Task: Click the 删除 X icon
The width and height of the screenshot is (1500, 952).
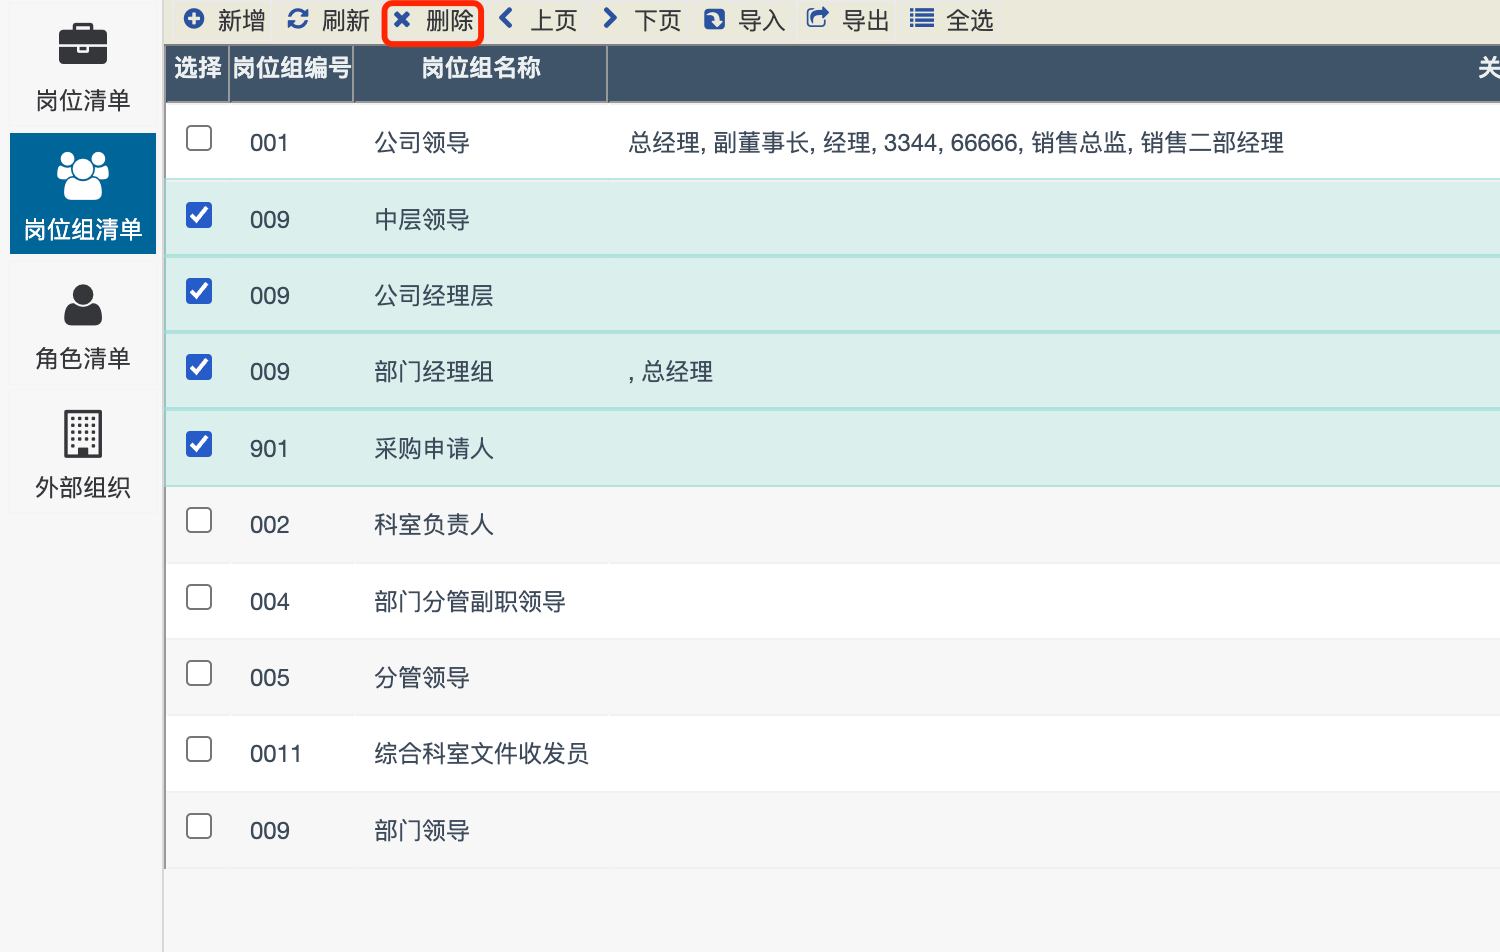Action: [402, 20]
